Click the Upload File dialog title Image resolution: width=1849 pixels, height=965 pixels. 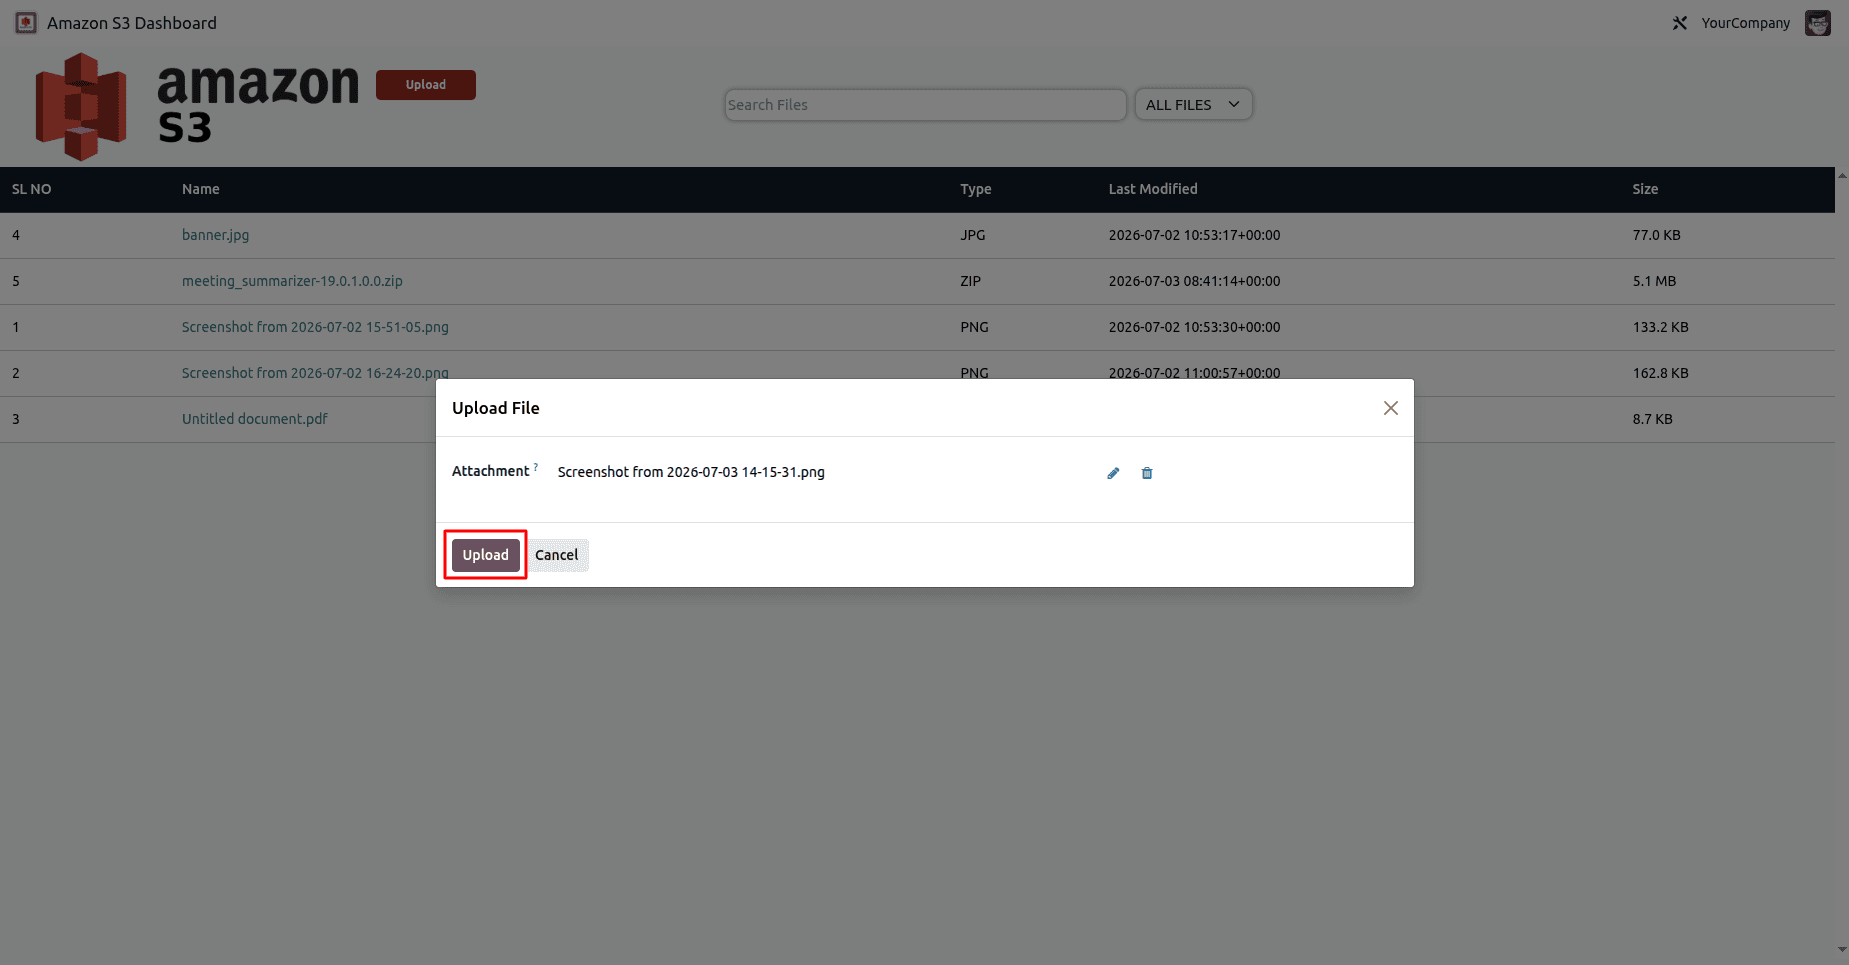[x=495, y=408]
